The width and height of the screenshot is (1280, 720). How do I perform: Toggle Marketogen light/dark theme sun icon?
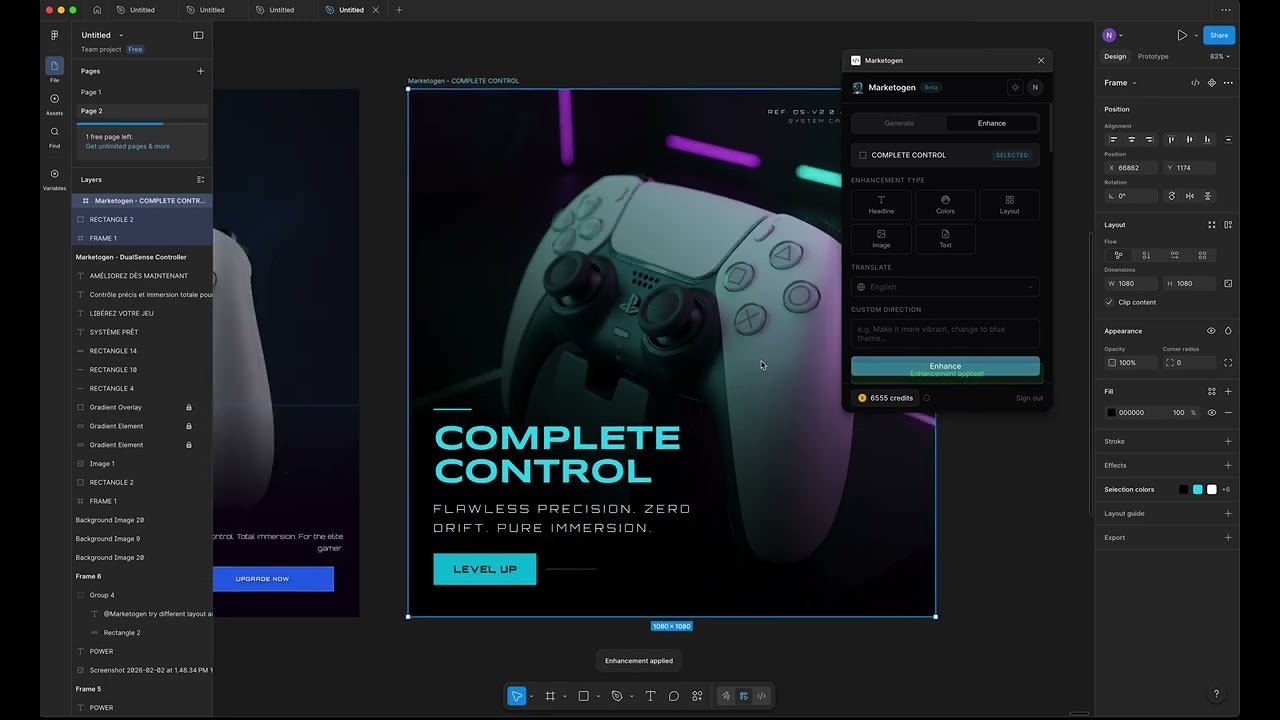(x=1015, y=87)
